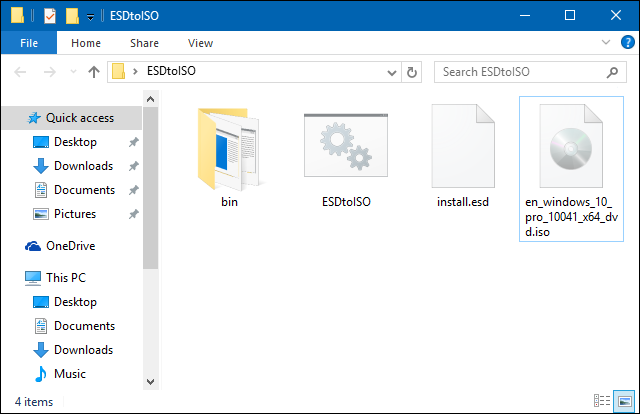Open Downloads under This PC
This screenshot has width=640, height=414.
73,350
